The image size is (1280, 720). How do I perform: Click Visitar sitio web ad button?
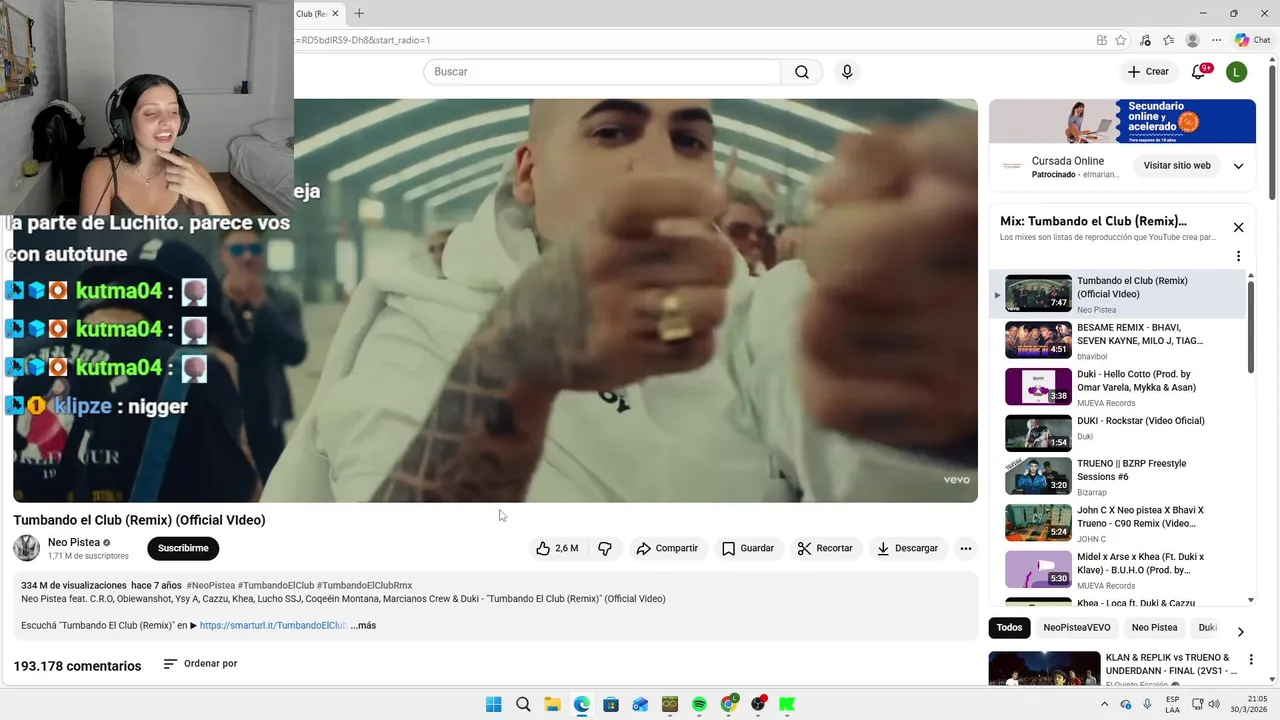[1177, 166]
